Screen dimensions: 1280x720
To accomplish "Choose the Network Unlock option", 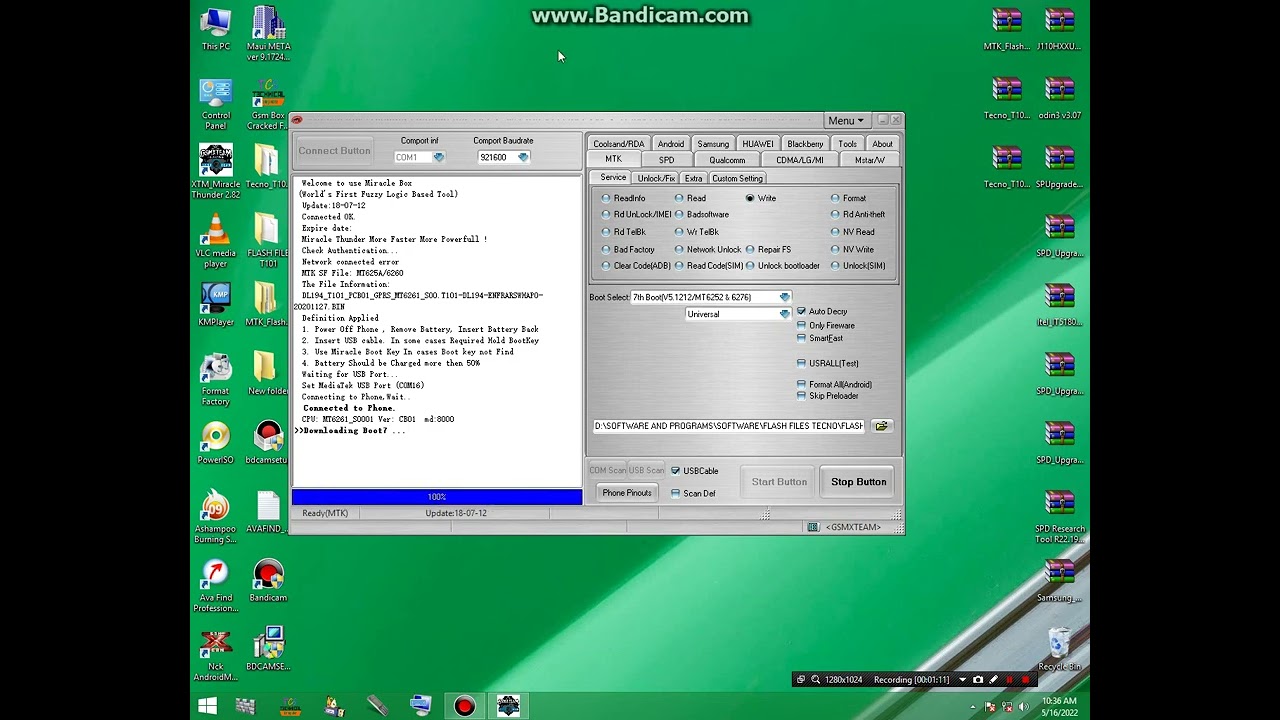I will [708, 249].
